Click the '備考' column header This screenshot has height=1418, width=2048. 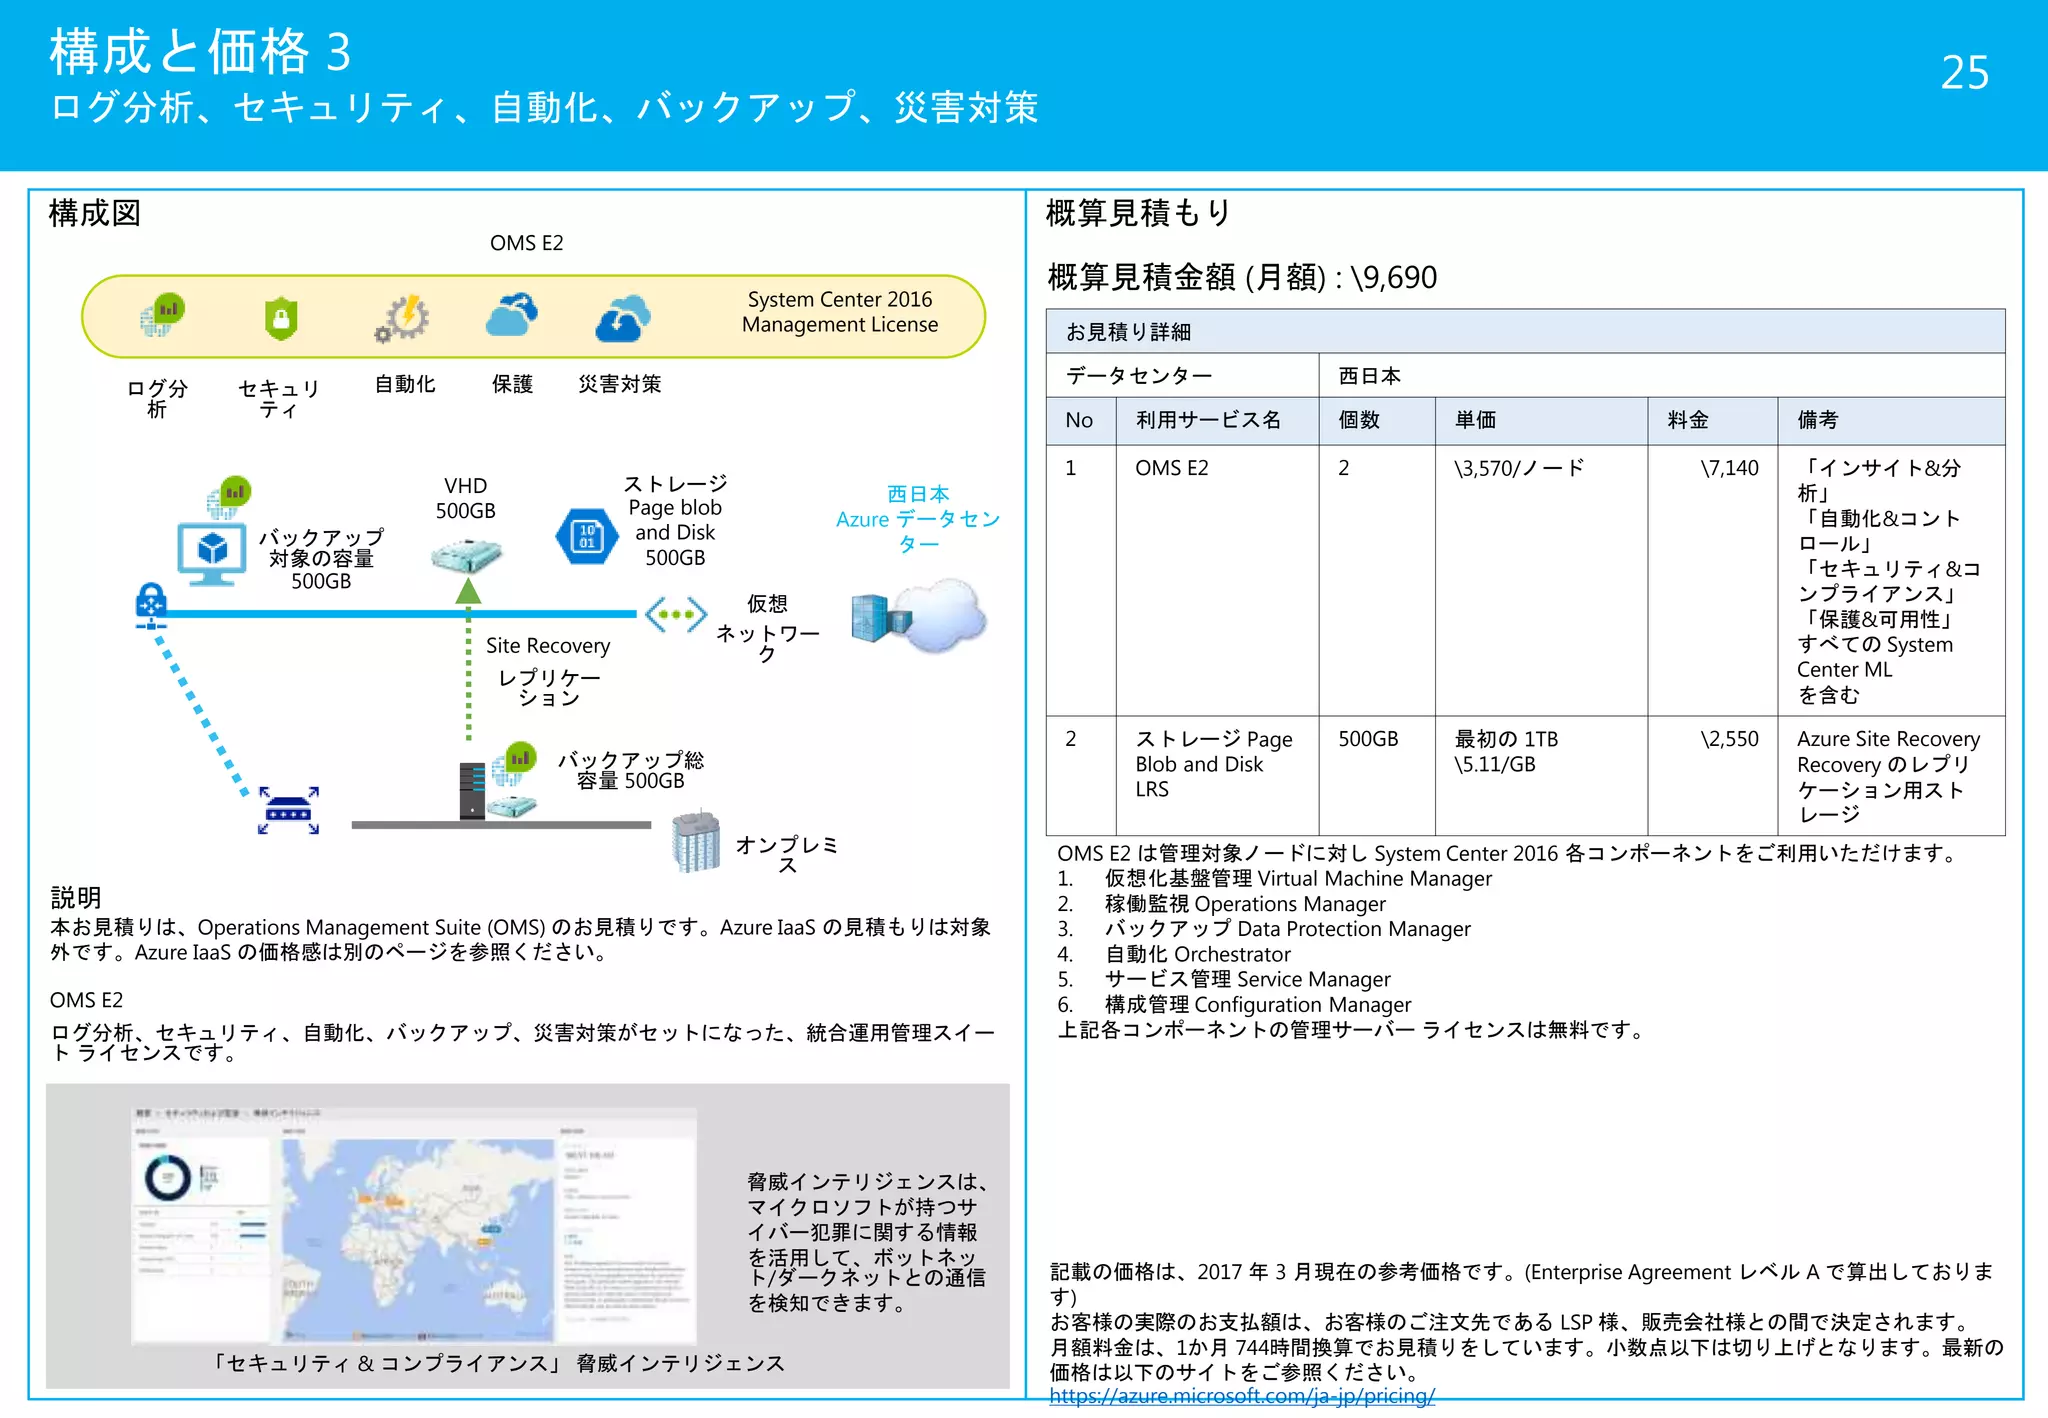[1891, 420]
